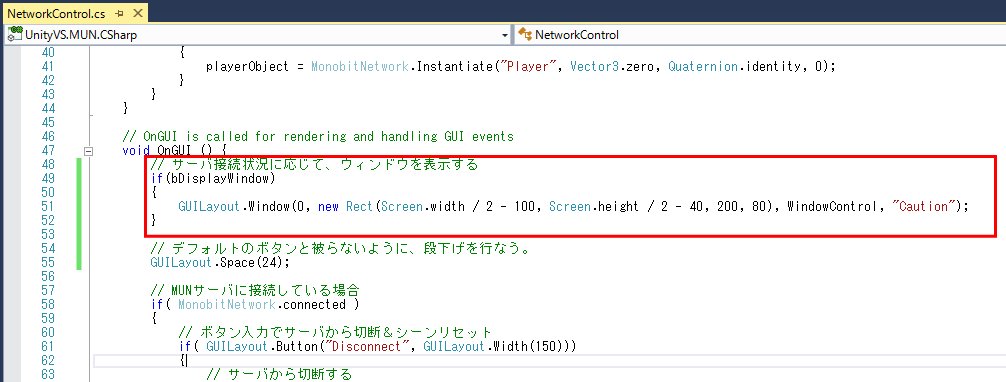This screenshot has width=1006, height=382.
Task: Click the "Player" string literal
Action: [x=527, y=67]
